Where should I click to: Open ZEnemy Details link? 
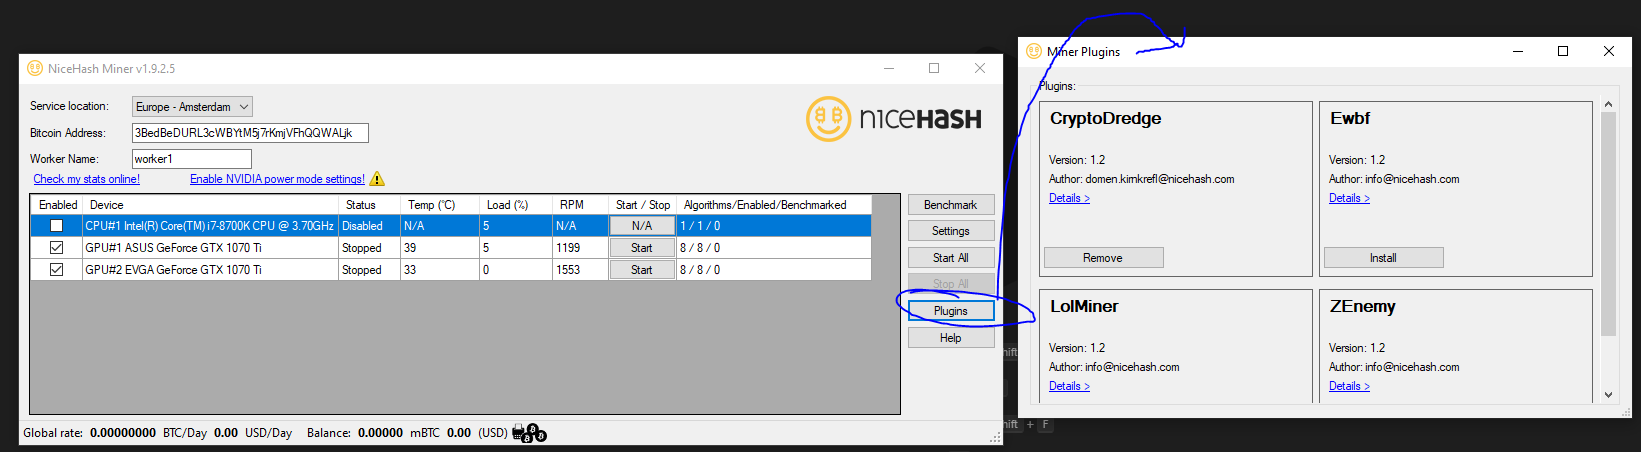(1349, 386)
